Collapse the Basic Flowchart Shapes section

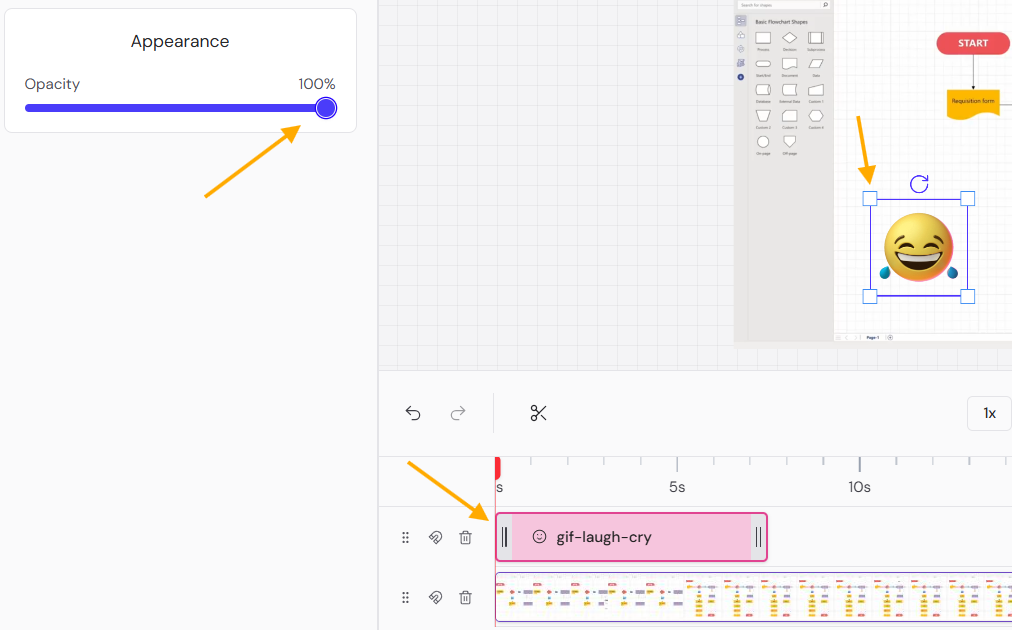[785, 21]
